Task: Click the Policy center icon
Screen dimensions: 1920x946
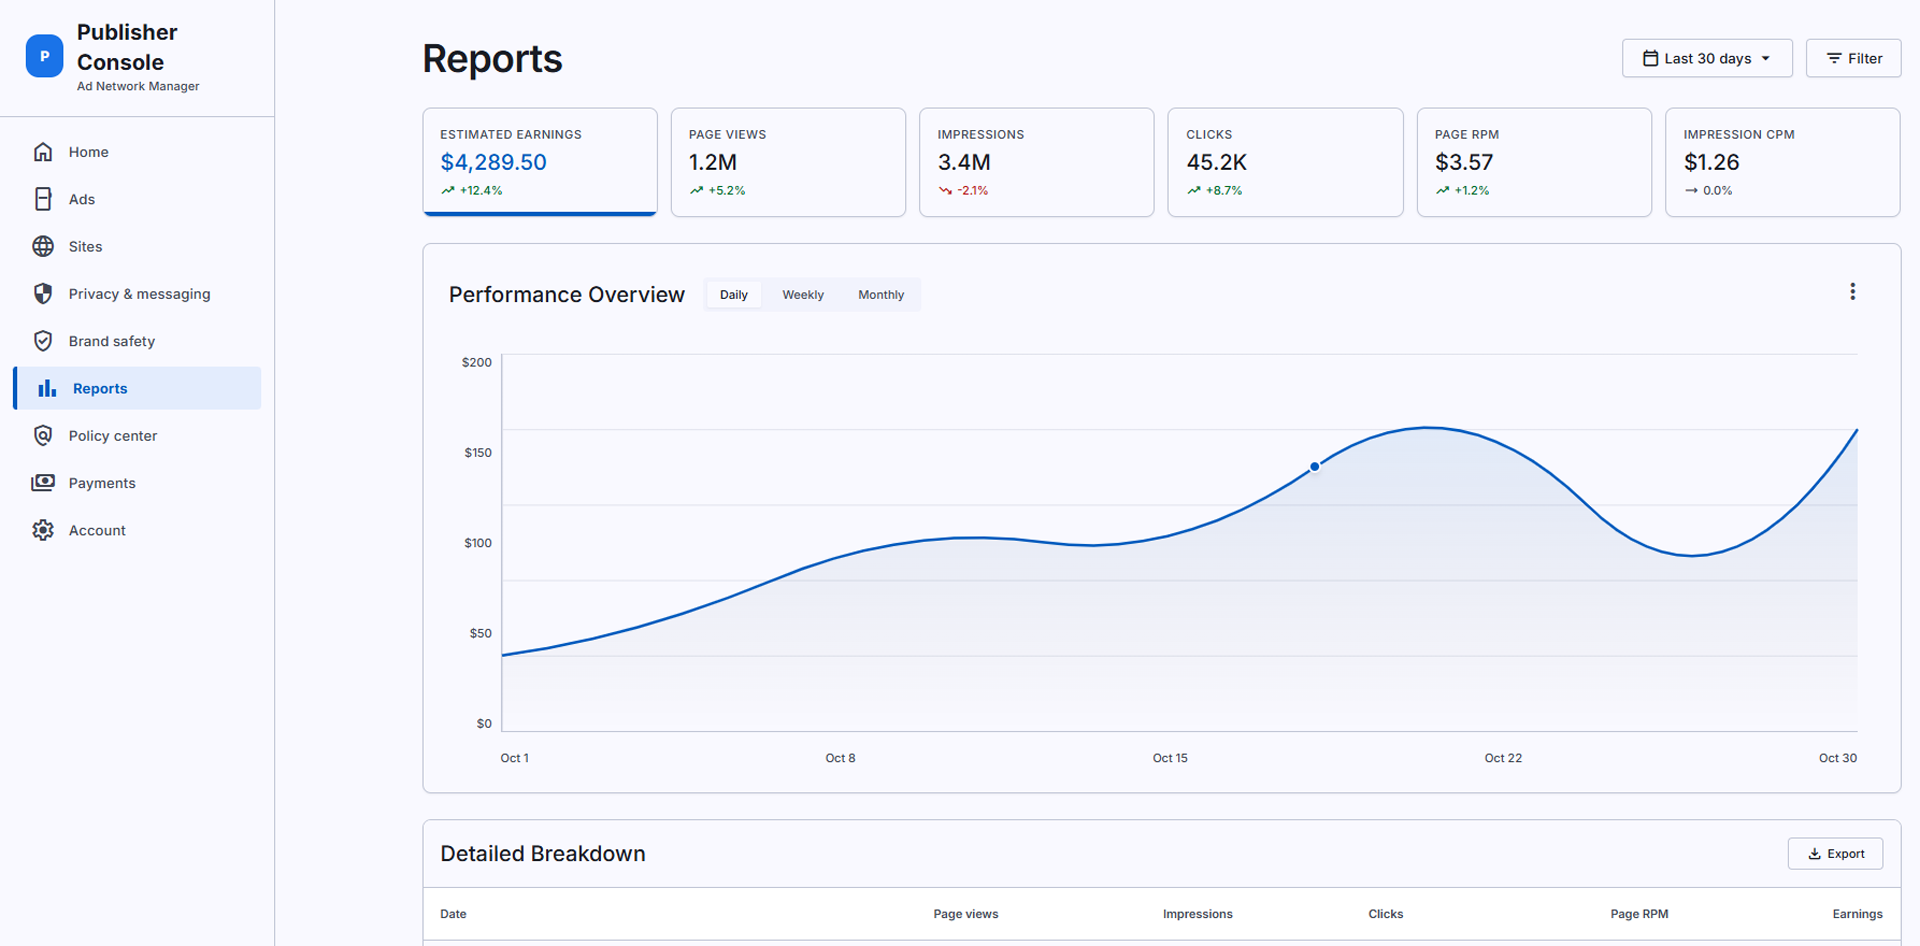Action: coord(43,436)
